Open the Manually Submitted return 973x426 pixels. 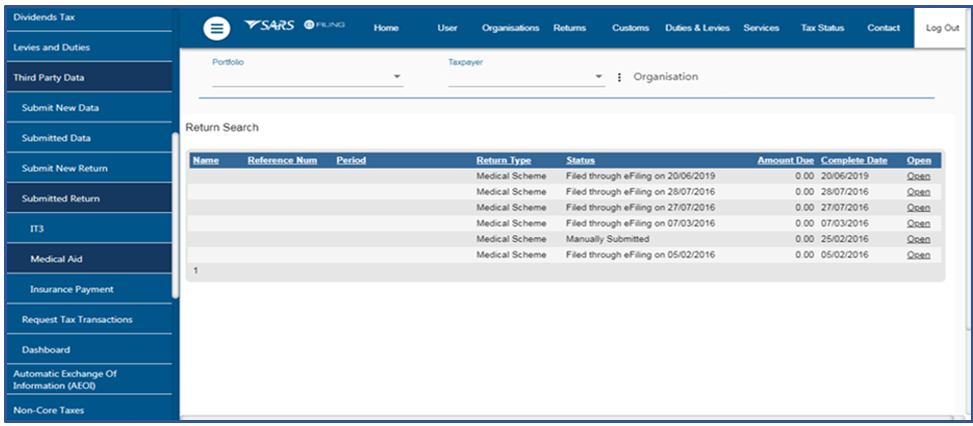[x=918, y=240]
